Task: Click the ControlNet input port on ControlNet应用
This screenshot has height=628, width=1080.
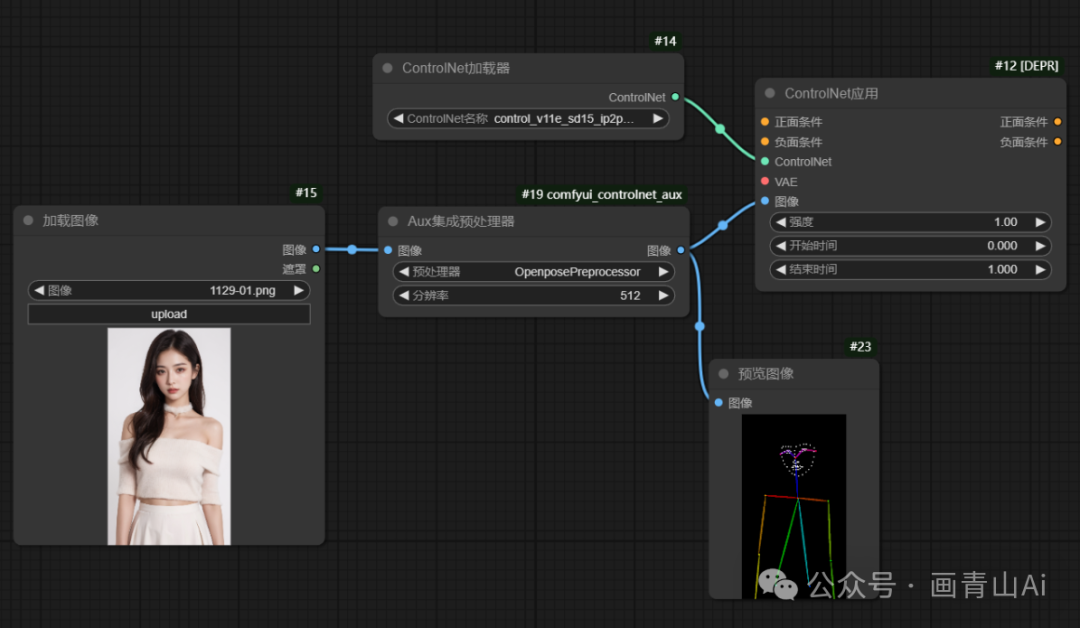Action: coord(765,161)
